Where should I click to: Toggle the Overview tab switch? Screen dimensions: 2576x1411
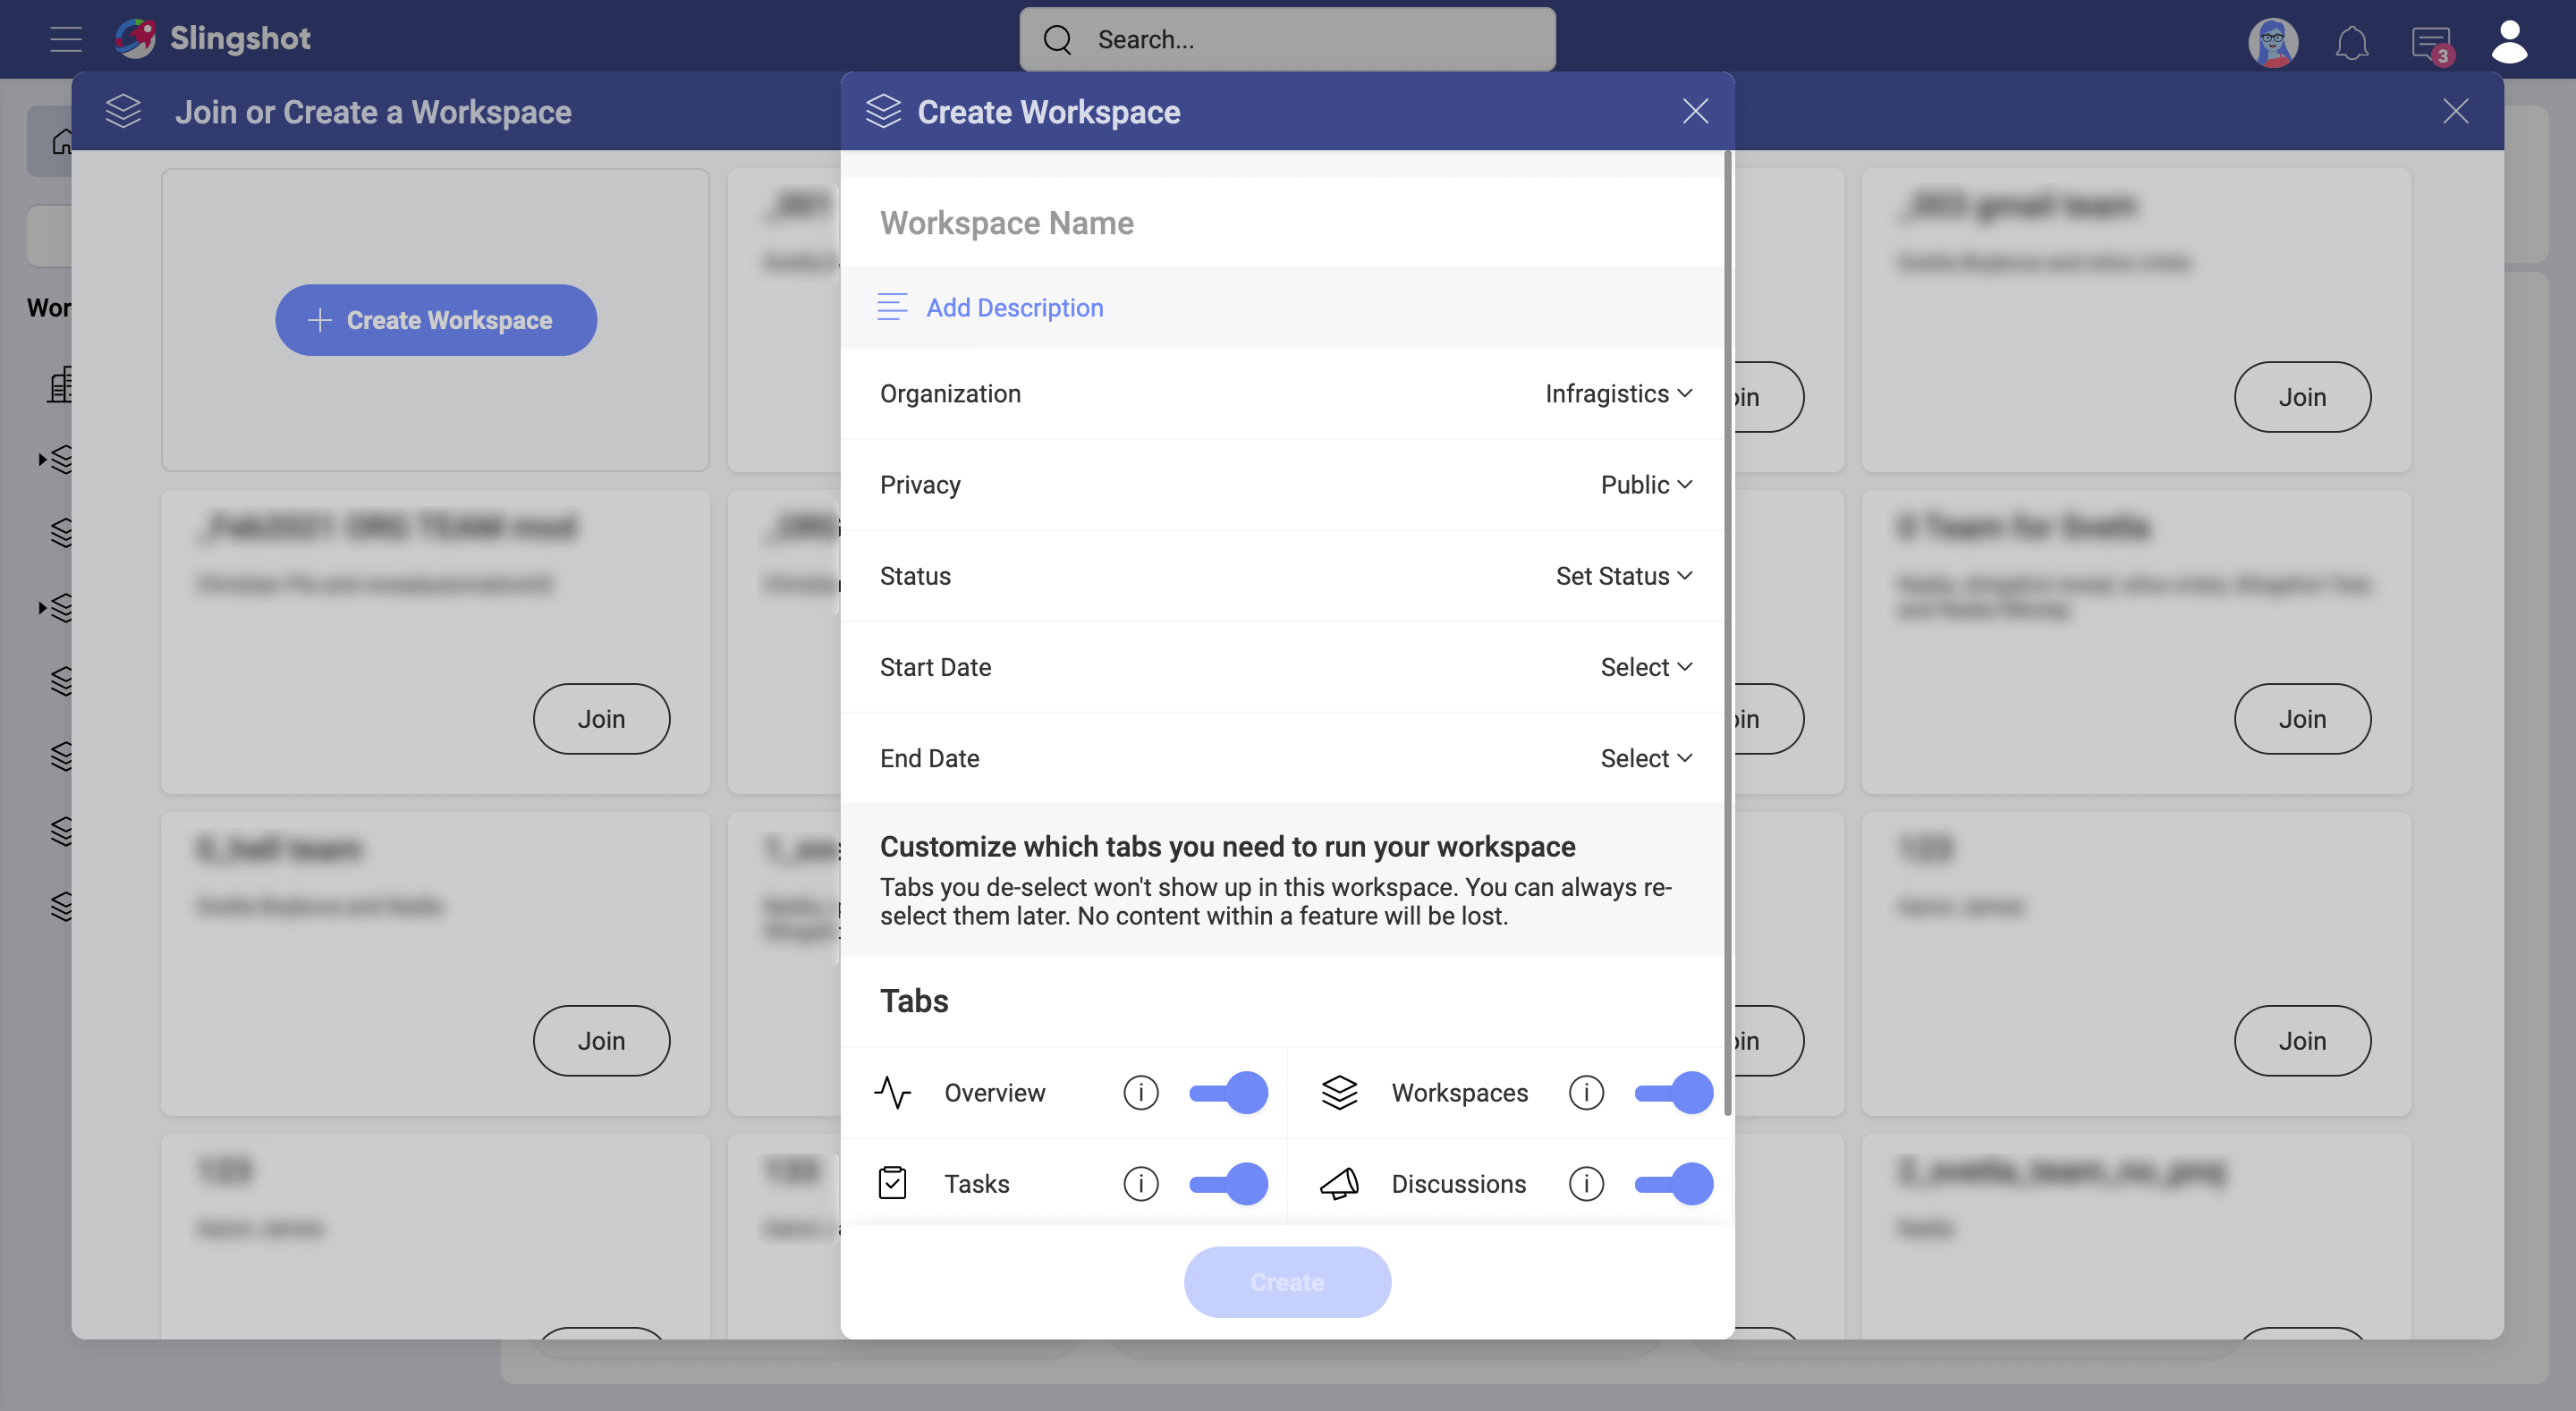(x=1227, y=1091)
